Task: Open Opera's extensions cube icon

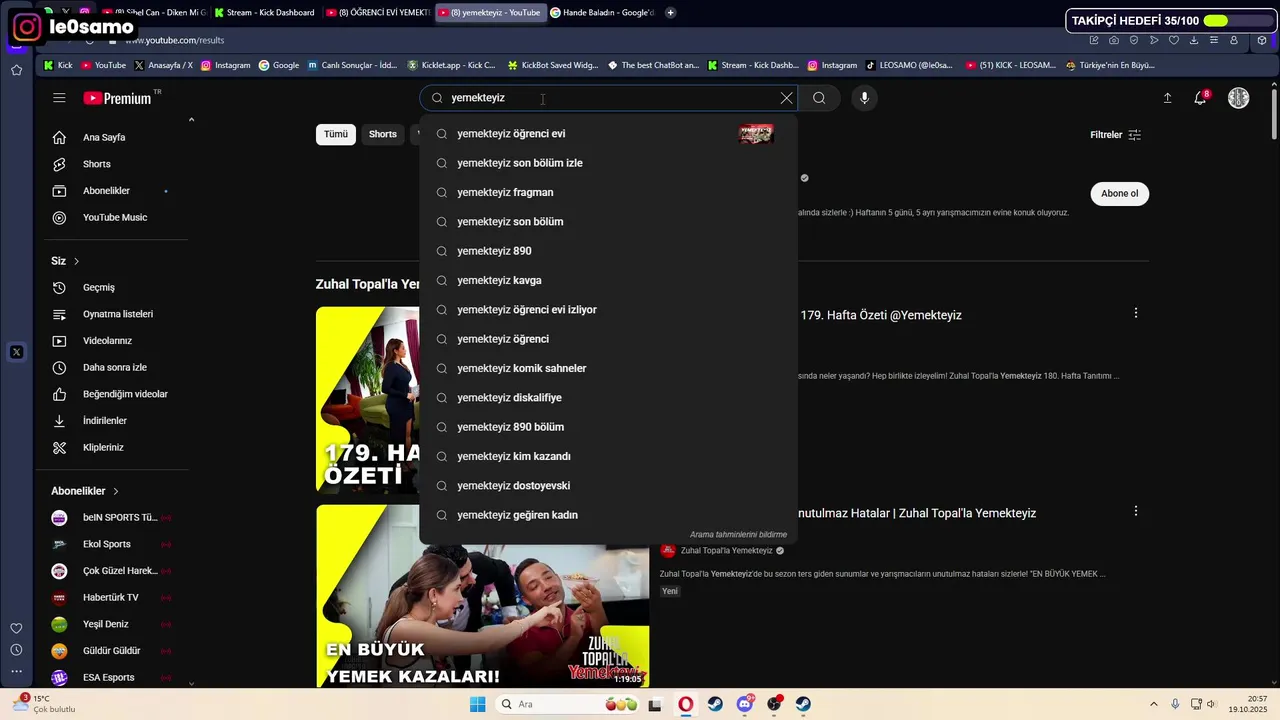Action: coord(1262,40)
